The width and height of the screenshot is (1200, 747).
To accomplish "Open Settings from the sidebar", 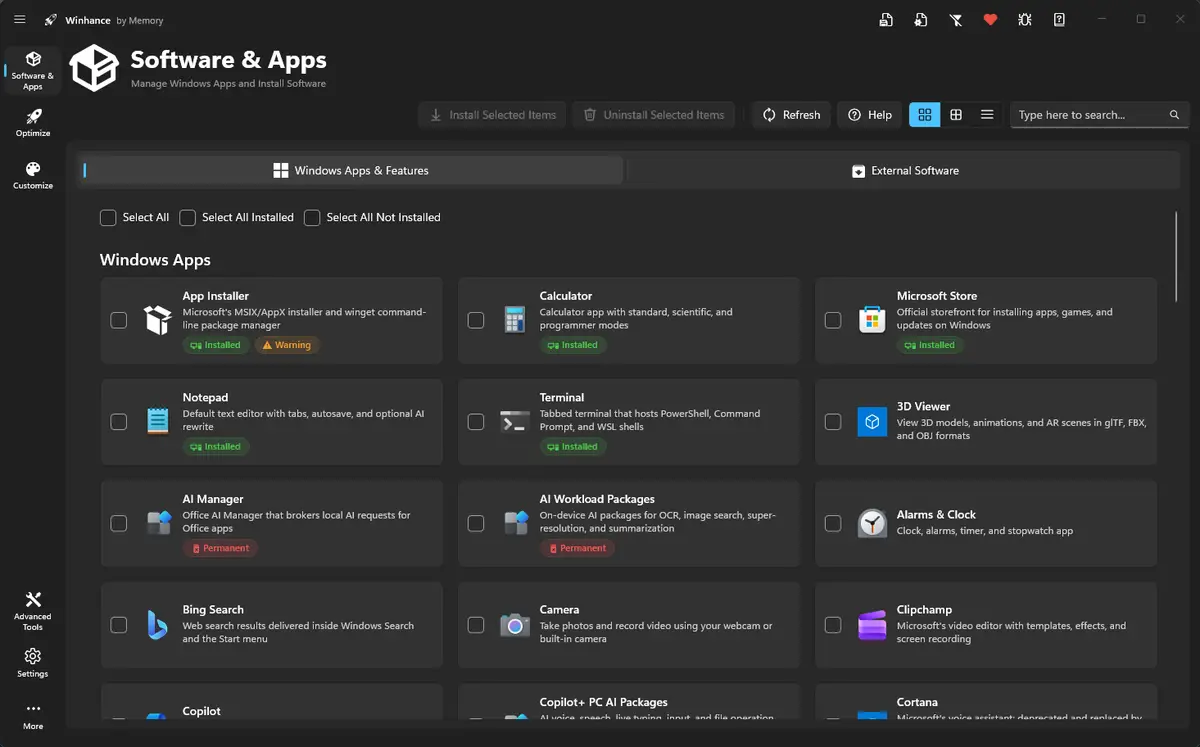I will (x=33, y=662).
